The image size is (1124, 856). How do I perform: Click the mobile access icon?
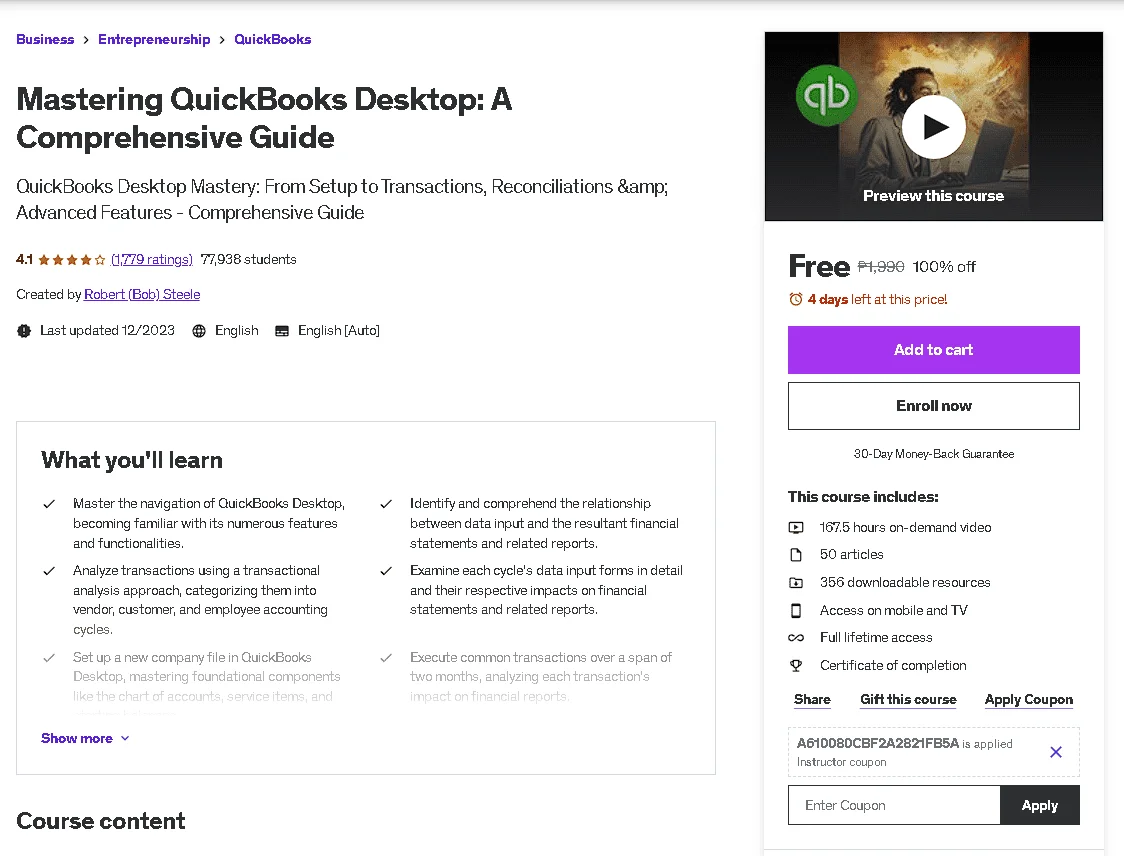point(796,611)
